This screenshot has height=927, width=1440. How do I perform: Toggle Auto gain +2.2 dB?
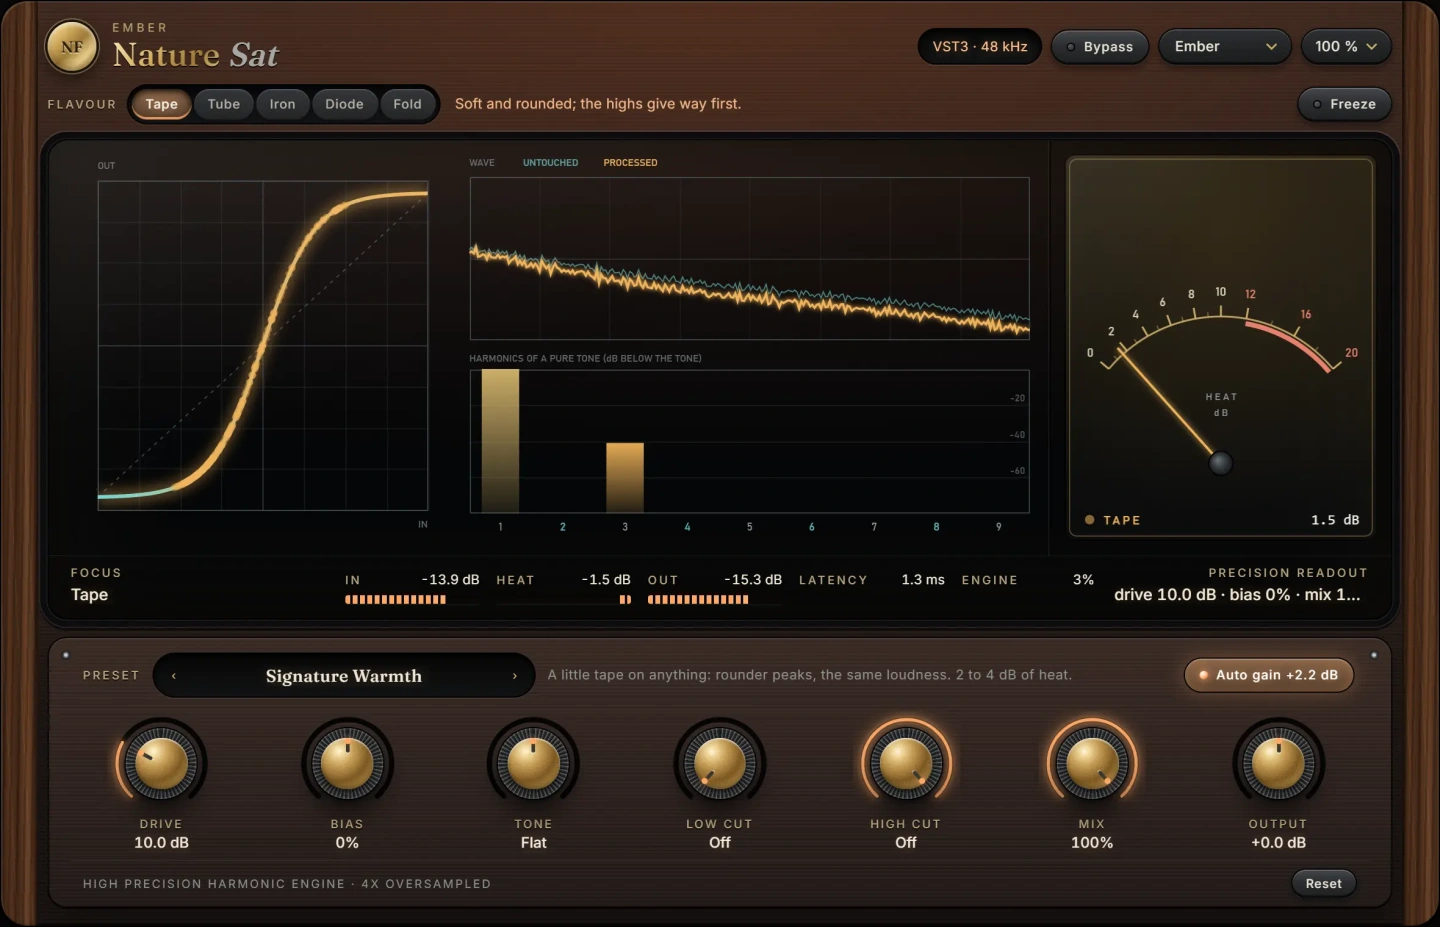[x=1269, y=675]
